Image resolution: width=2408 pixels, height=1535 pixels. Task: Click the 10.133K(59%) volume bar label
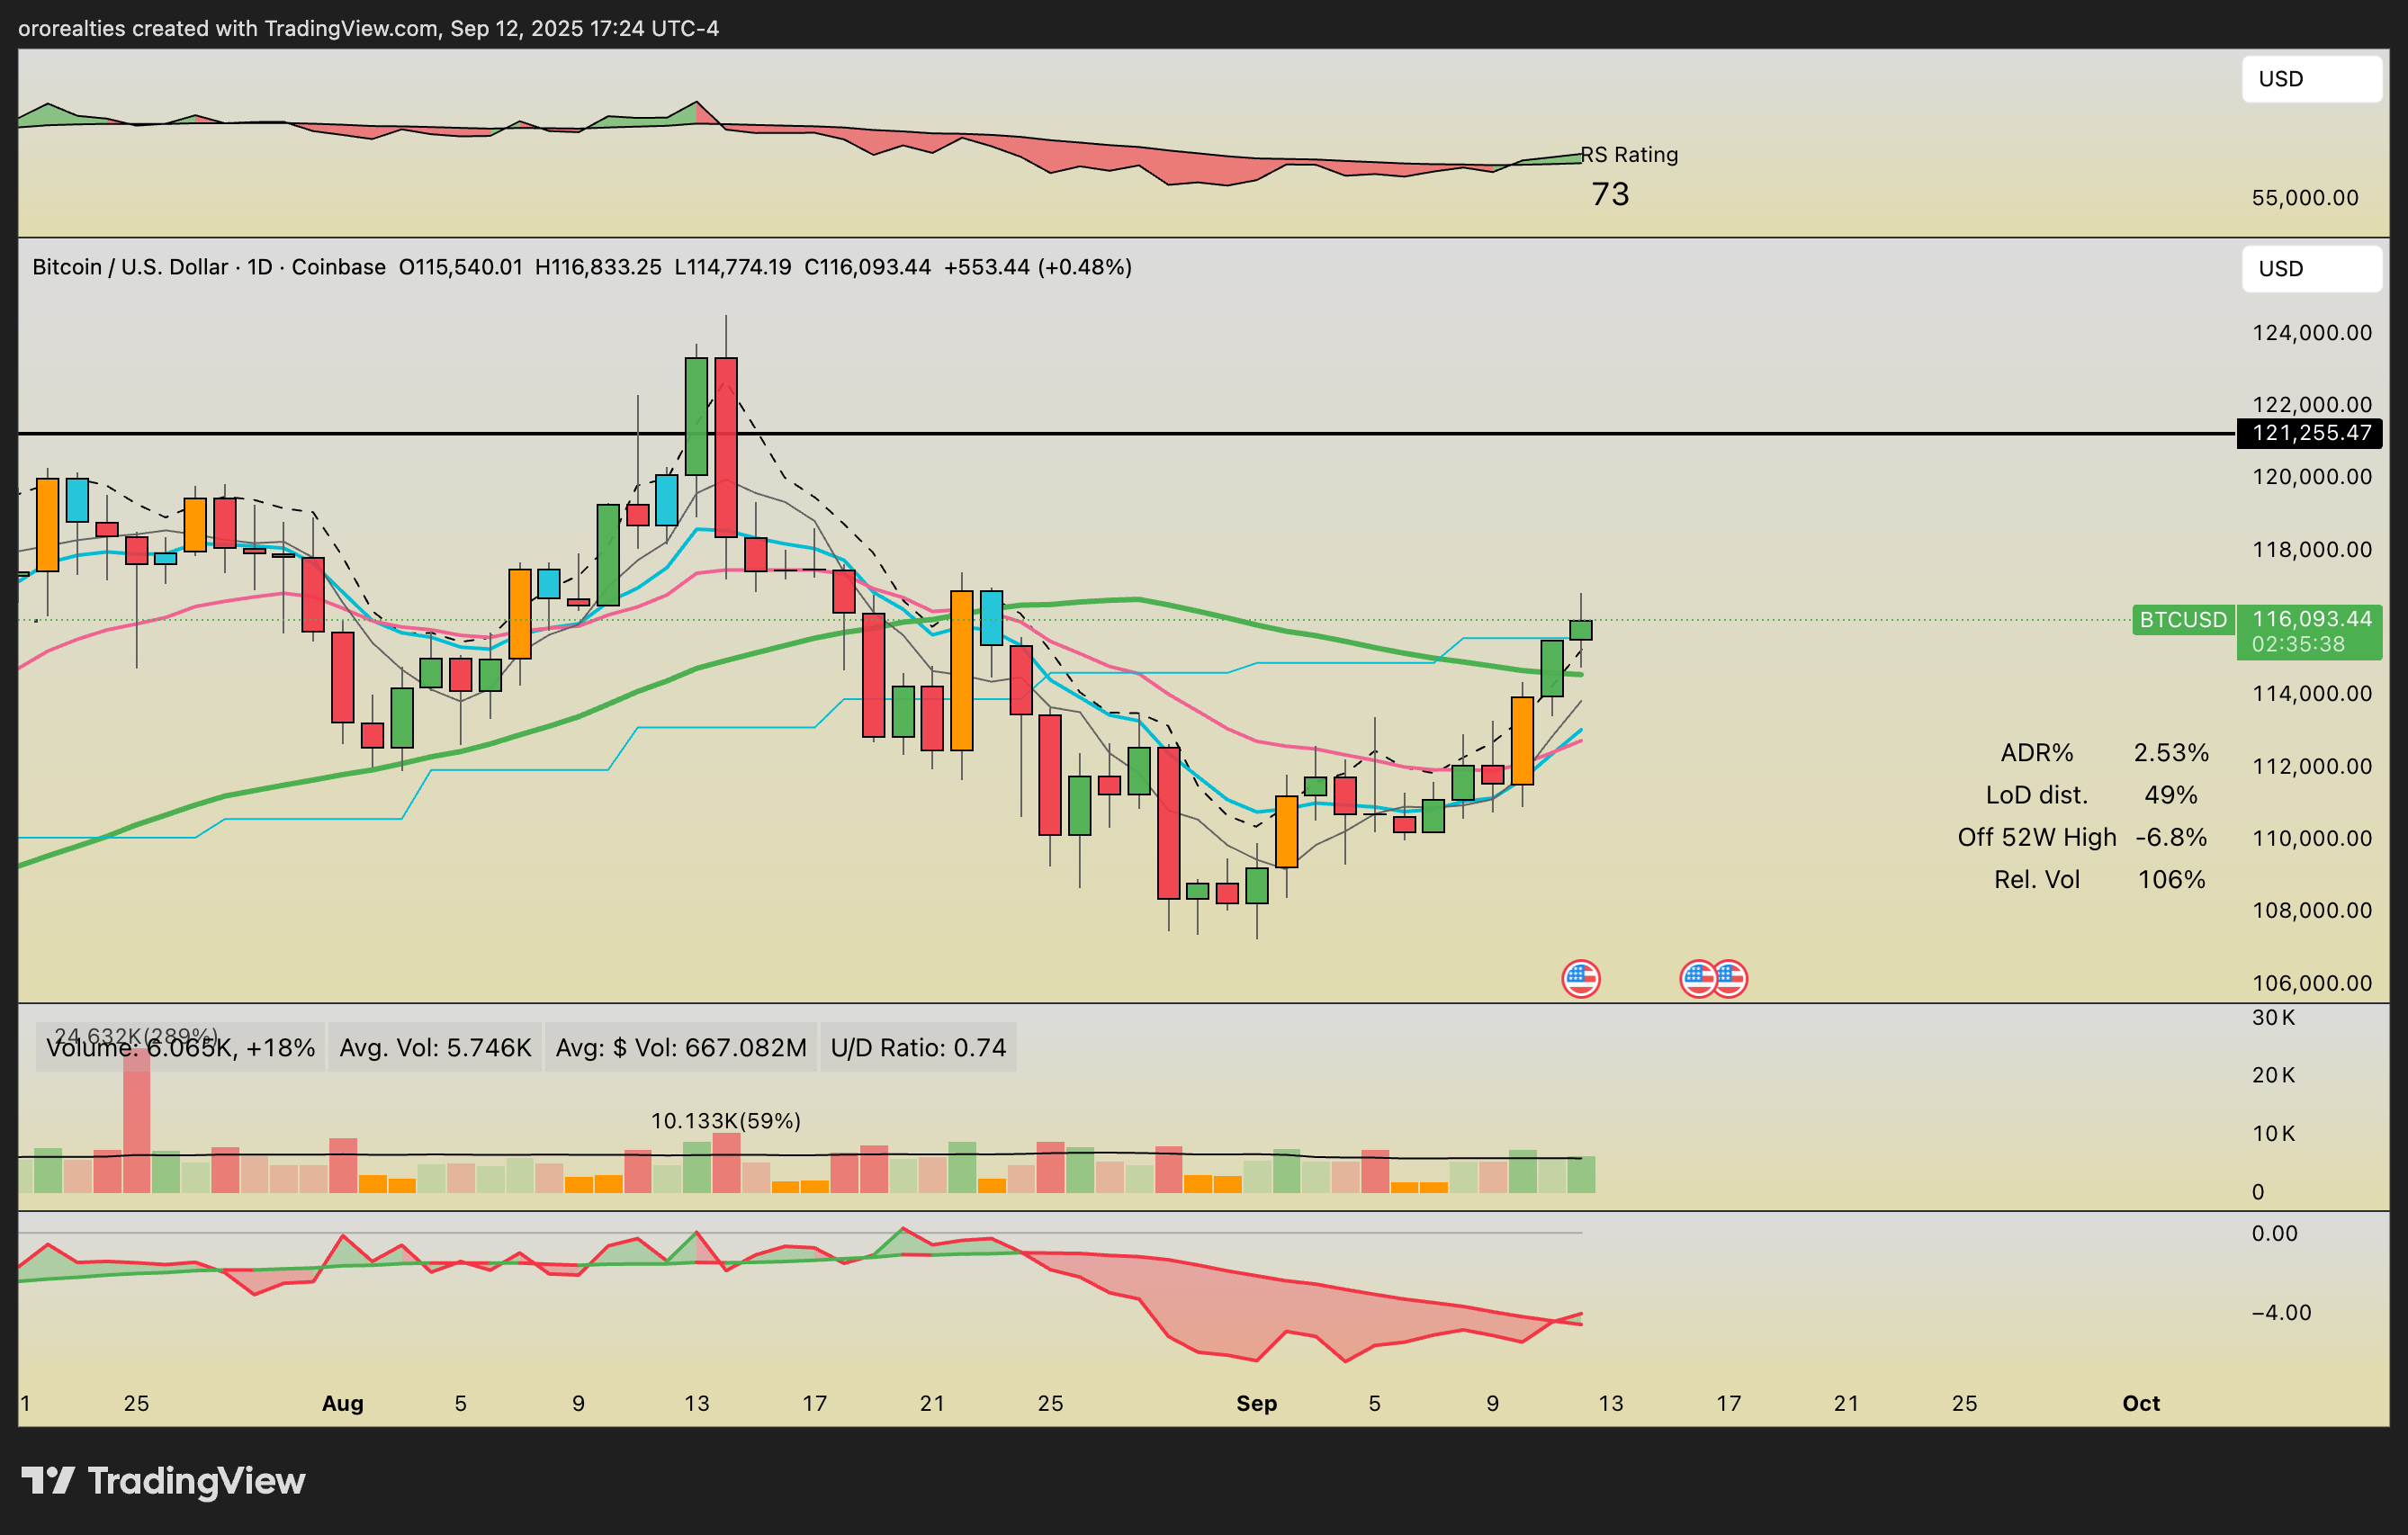(x=725, y=1121)
